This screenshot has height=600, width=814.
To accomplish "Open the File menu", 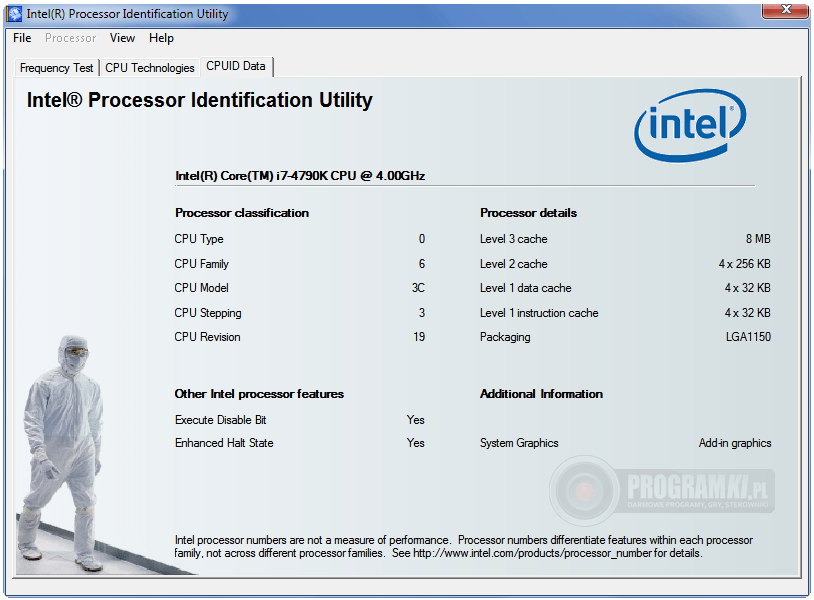I will tap(22, 38).
